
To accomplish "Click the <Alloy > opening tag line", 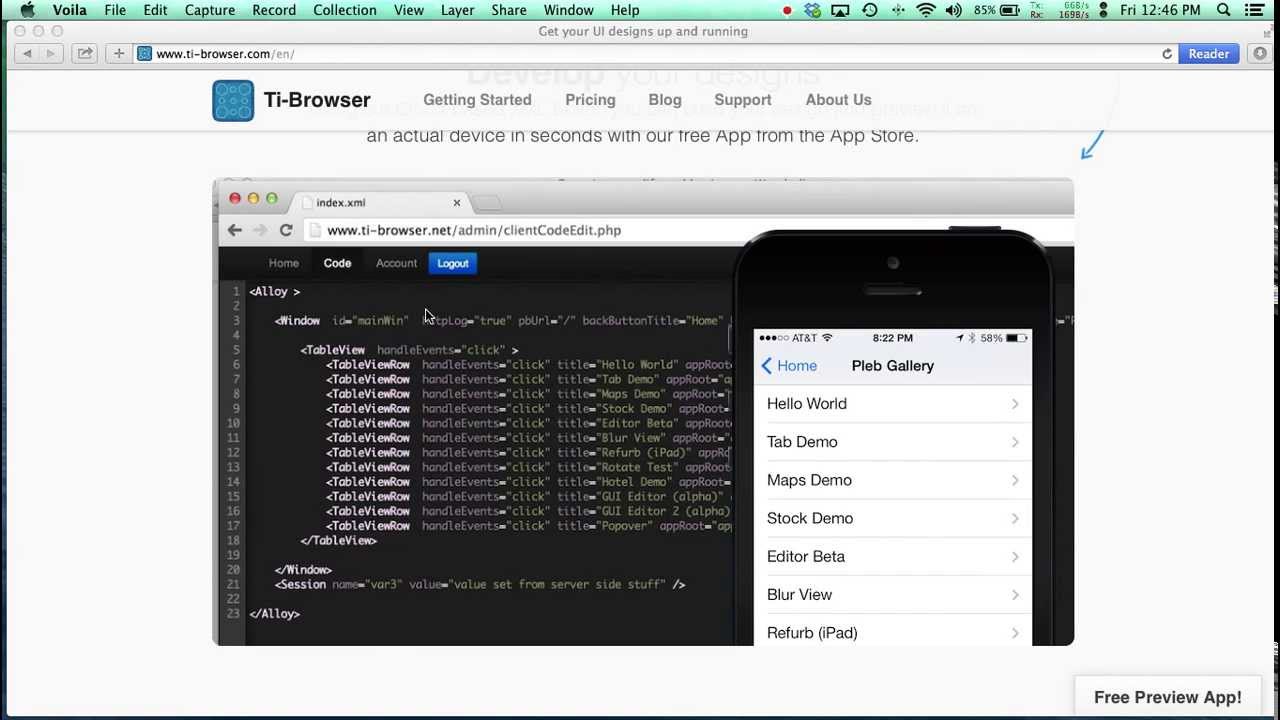I will pos(275,291).
